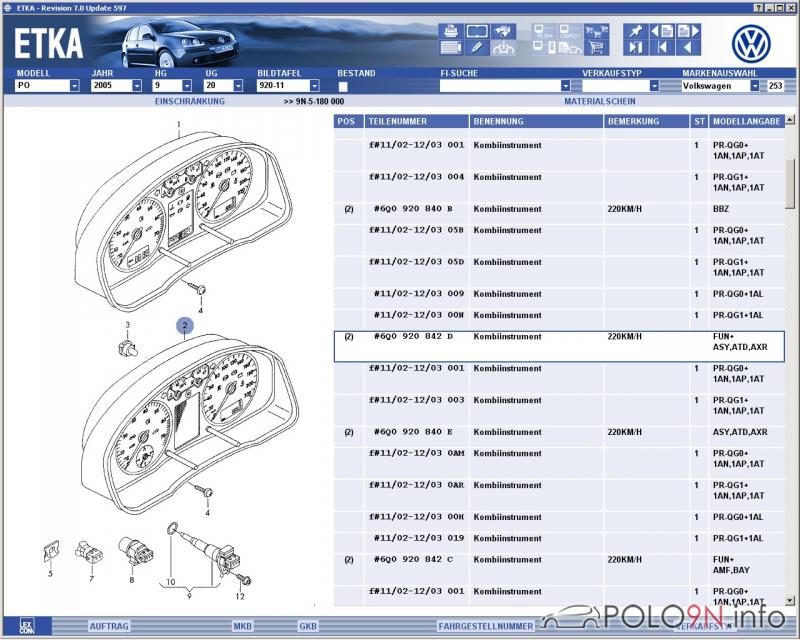Click the skip forward bar icon
Screen dimensions: 800x640
point(635,48)
